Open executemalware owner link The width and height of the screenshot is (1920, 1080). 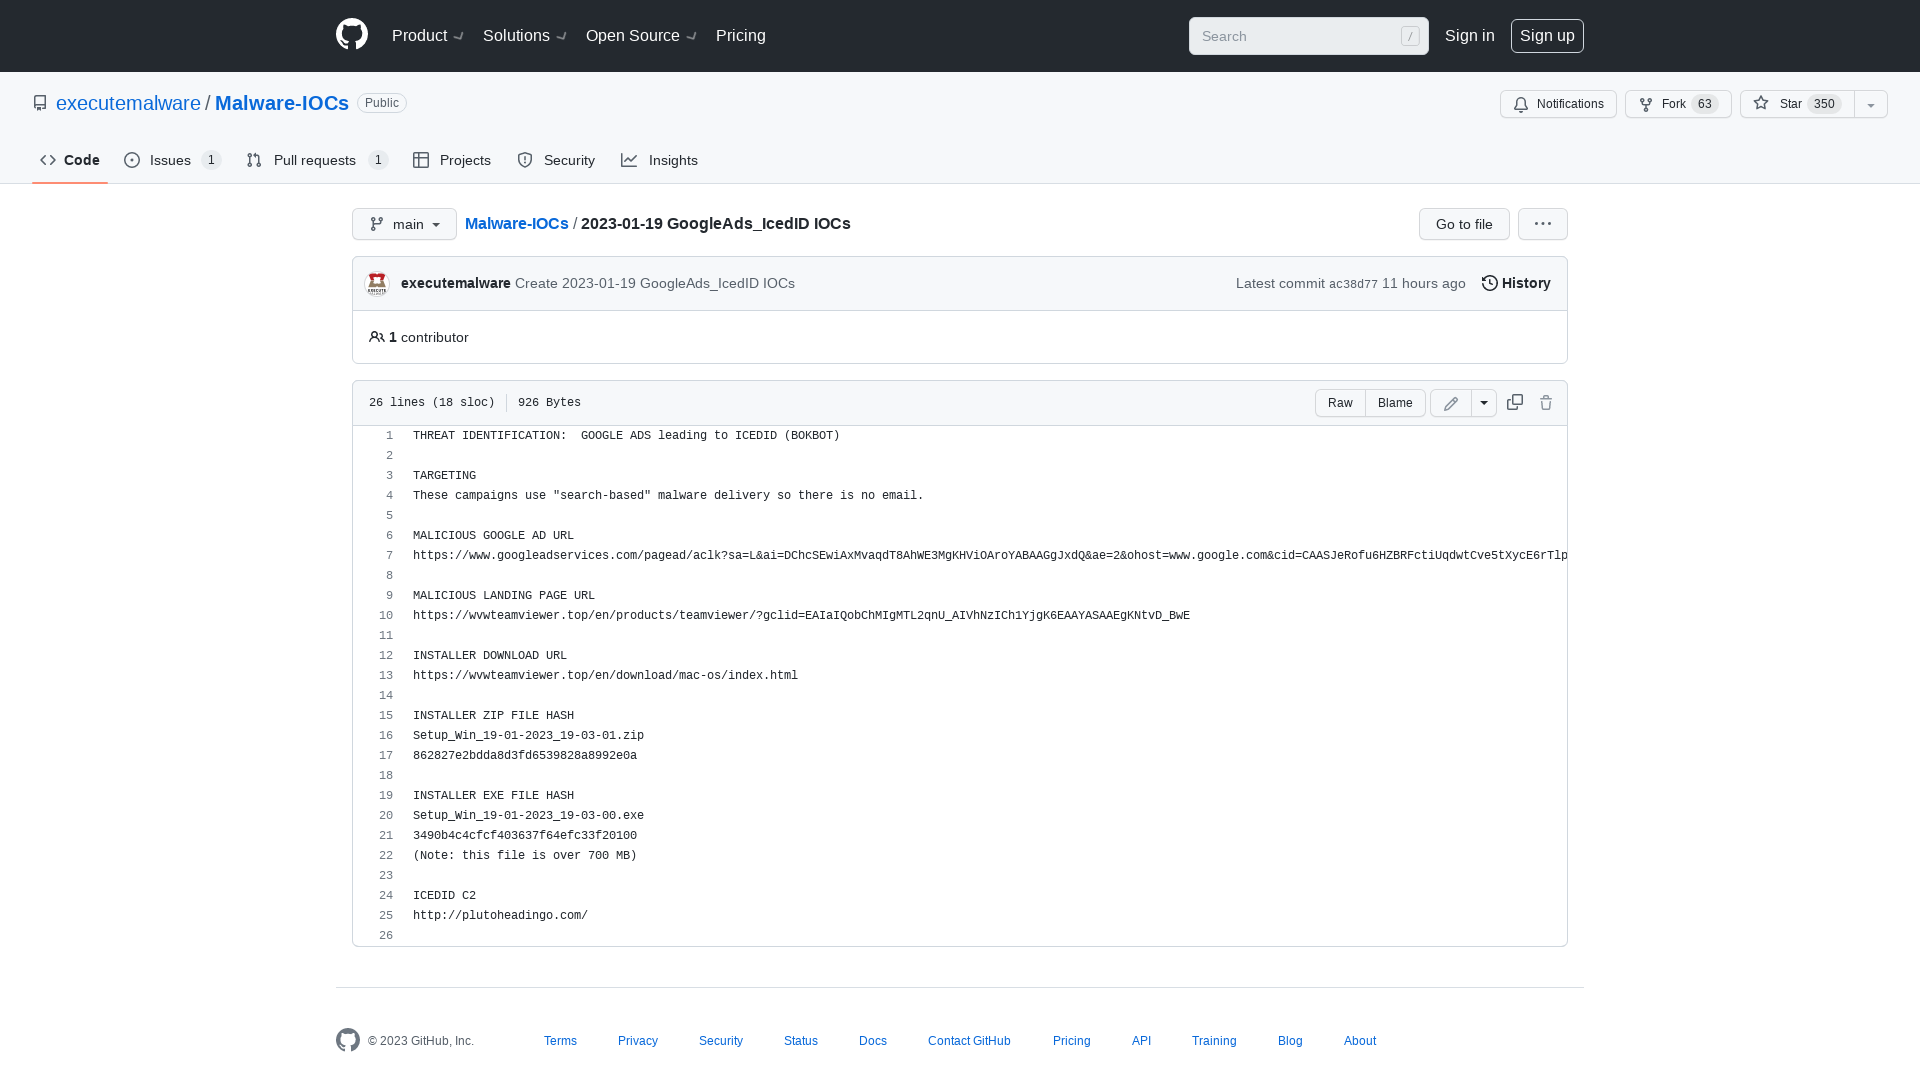coord(128,103)
